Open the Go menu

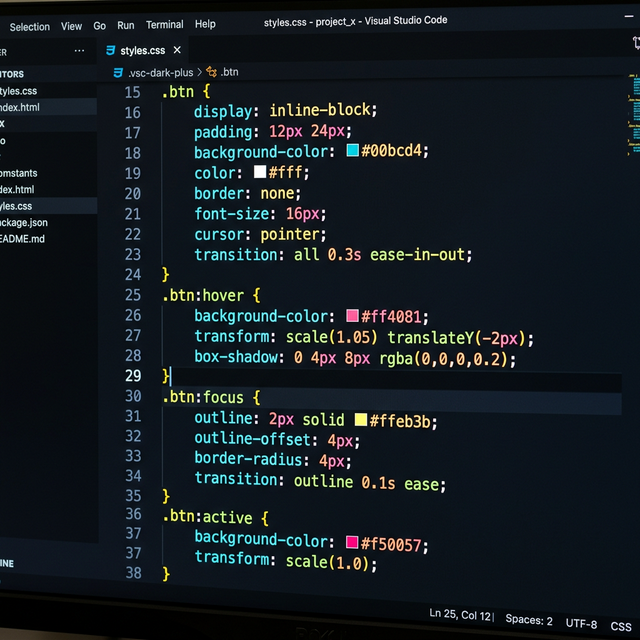(100, 26)
